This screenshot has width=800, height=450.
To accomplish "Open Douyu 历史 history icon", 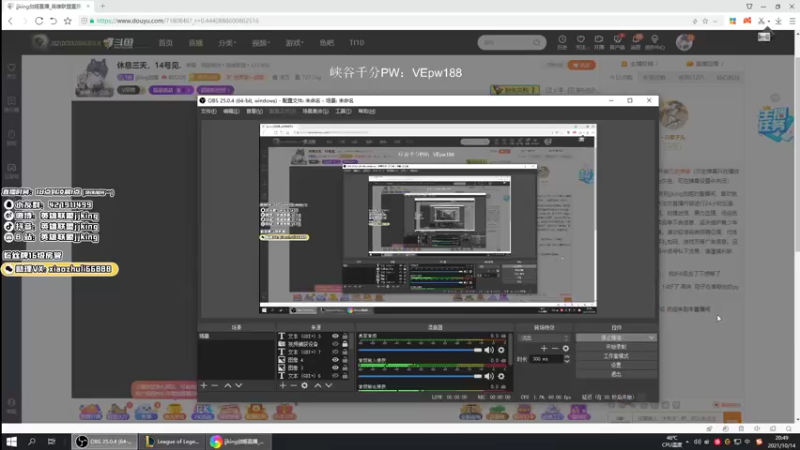I will [562, 42].
